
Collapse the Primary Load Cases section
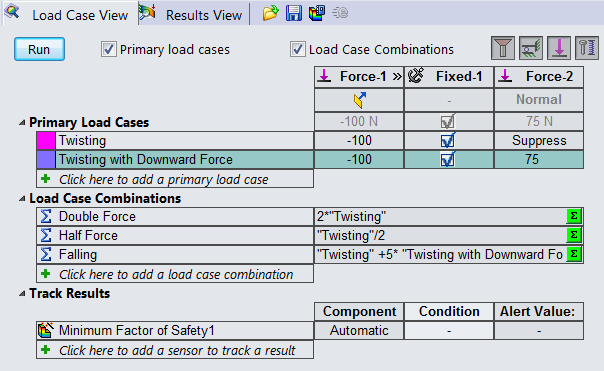click(22, 123)
